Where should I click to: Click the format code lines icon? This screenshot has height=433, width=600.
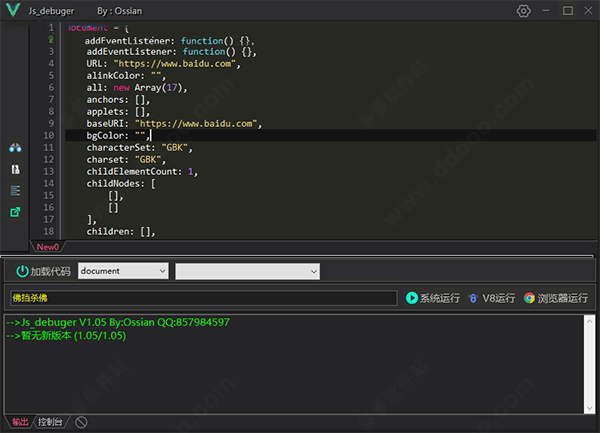(15, 190)
